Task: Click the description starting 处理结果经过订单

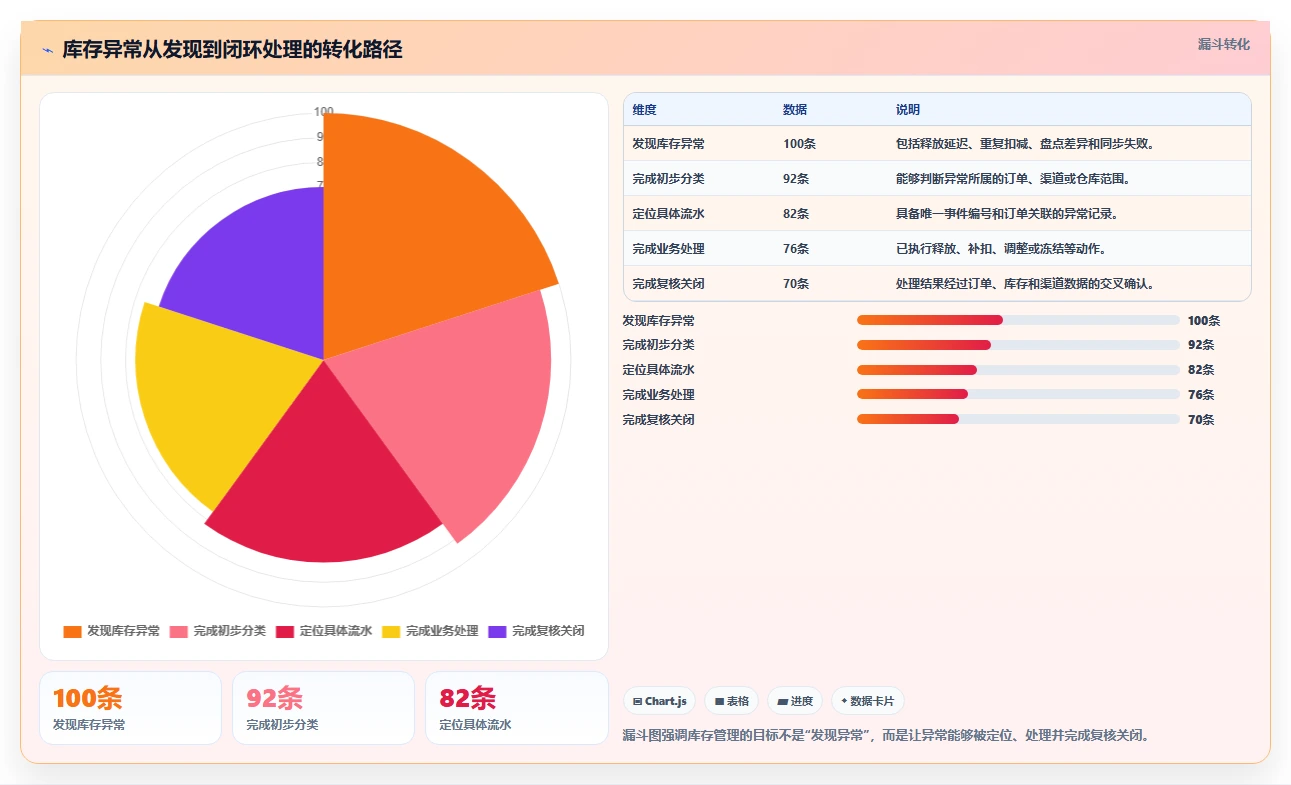Action: tap(1026, 284)
